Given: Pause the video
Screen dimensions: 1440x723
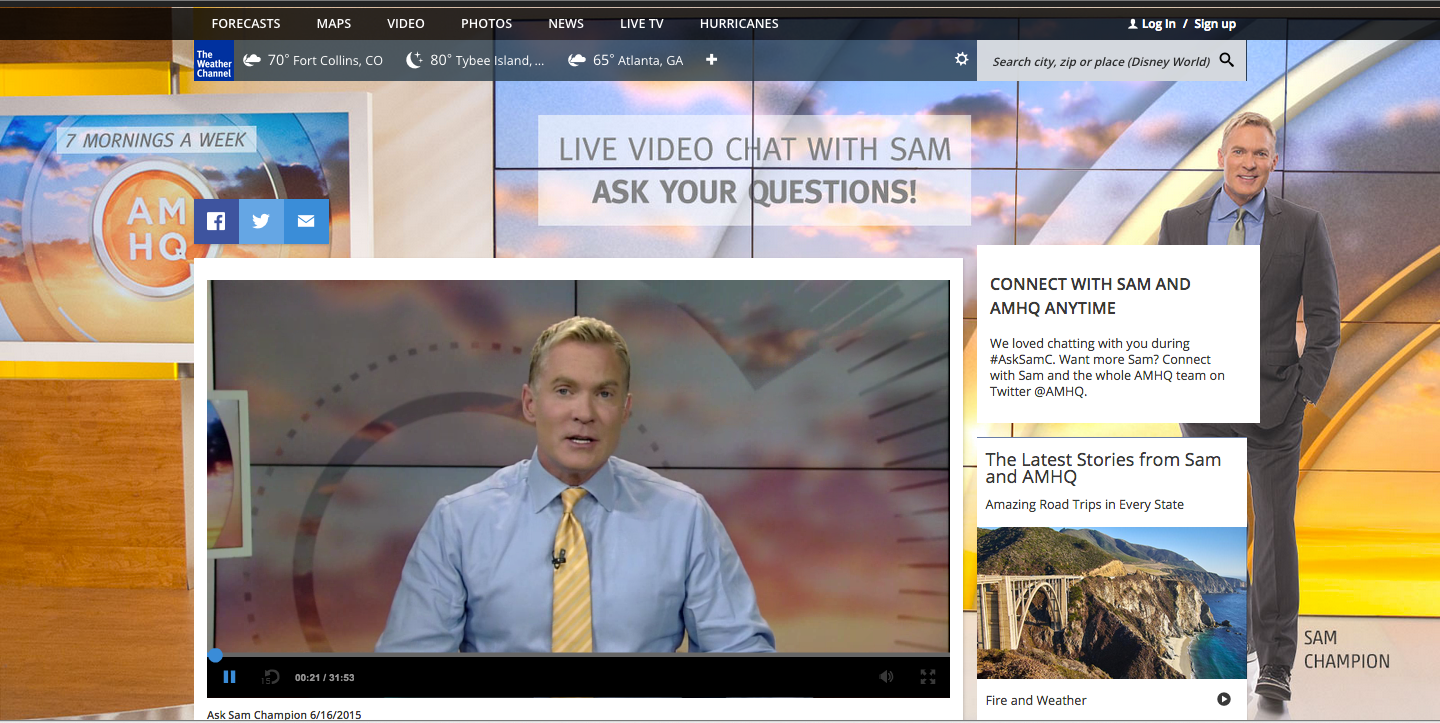Looking at the screenshot, I should 229,677.
